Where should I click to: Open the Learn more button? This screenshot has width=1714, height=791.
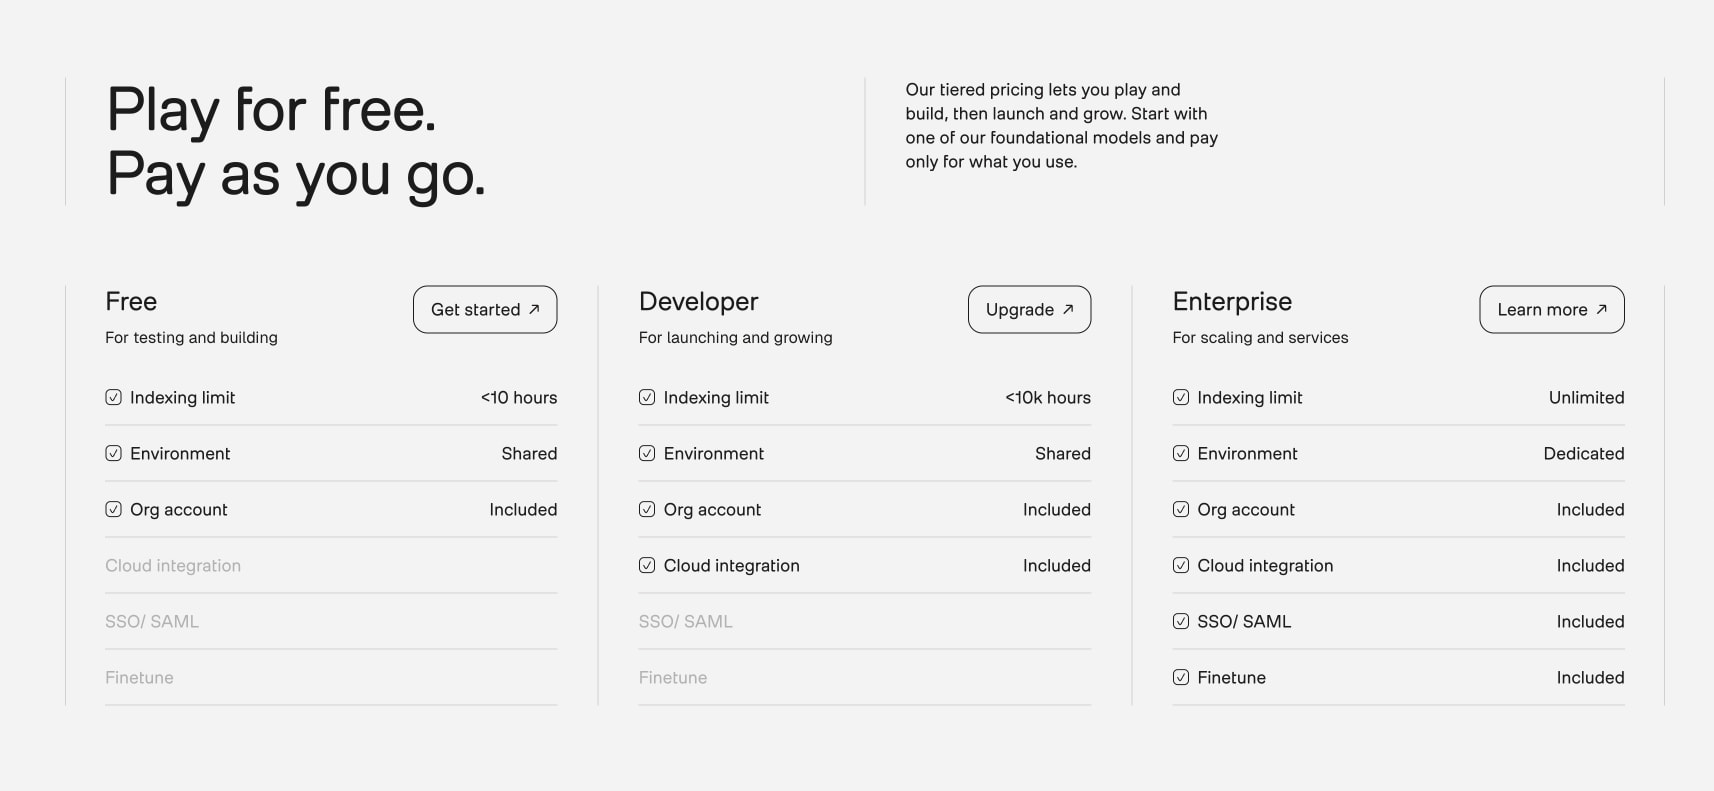[x=1552, y=309]
